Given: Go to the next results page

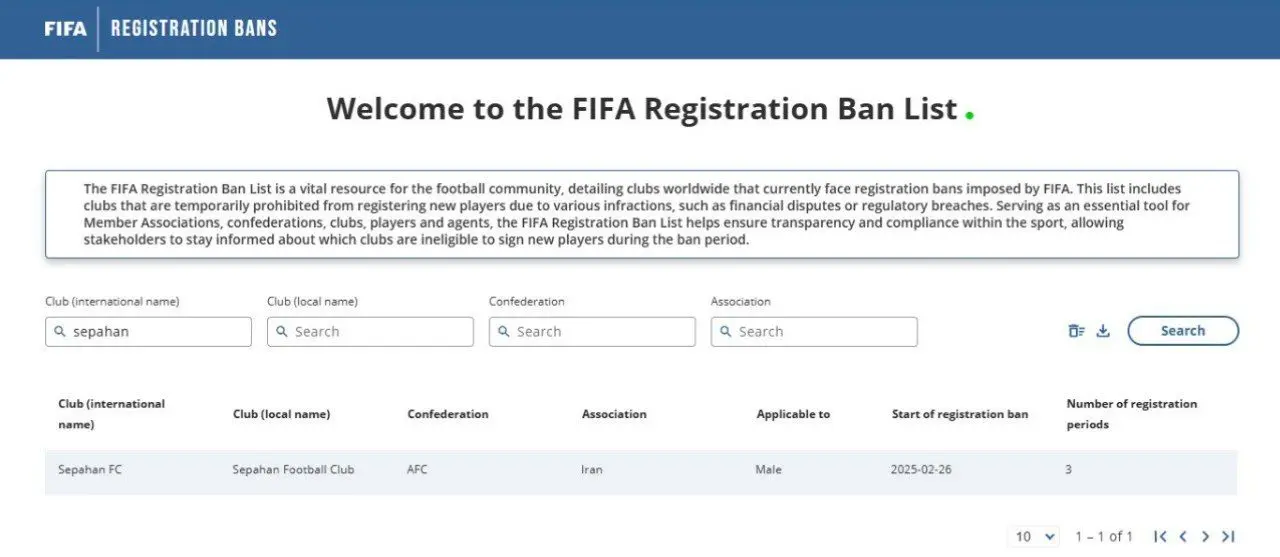Looking at the screenshot, I should pyautogui.click(x=1205, y=537).
